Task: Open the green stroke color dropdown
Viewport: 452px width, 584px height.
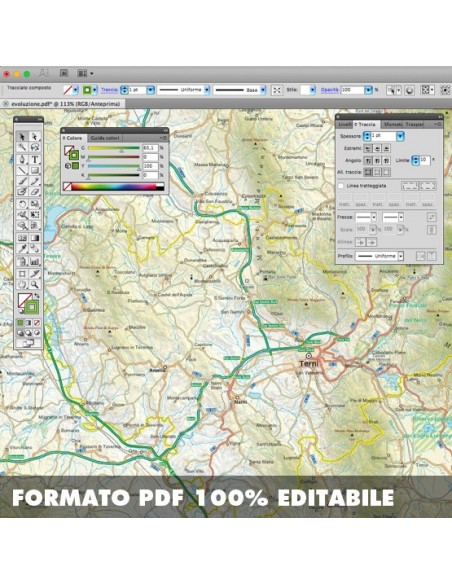Action: 95,90
